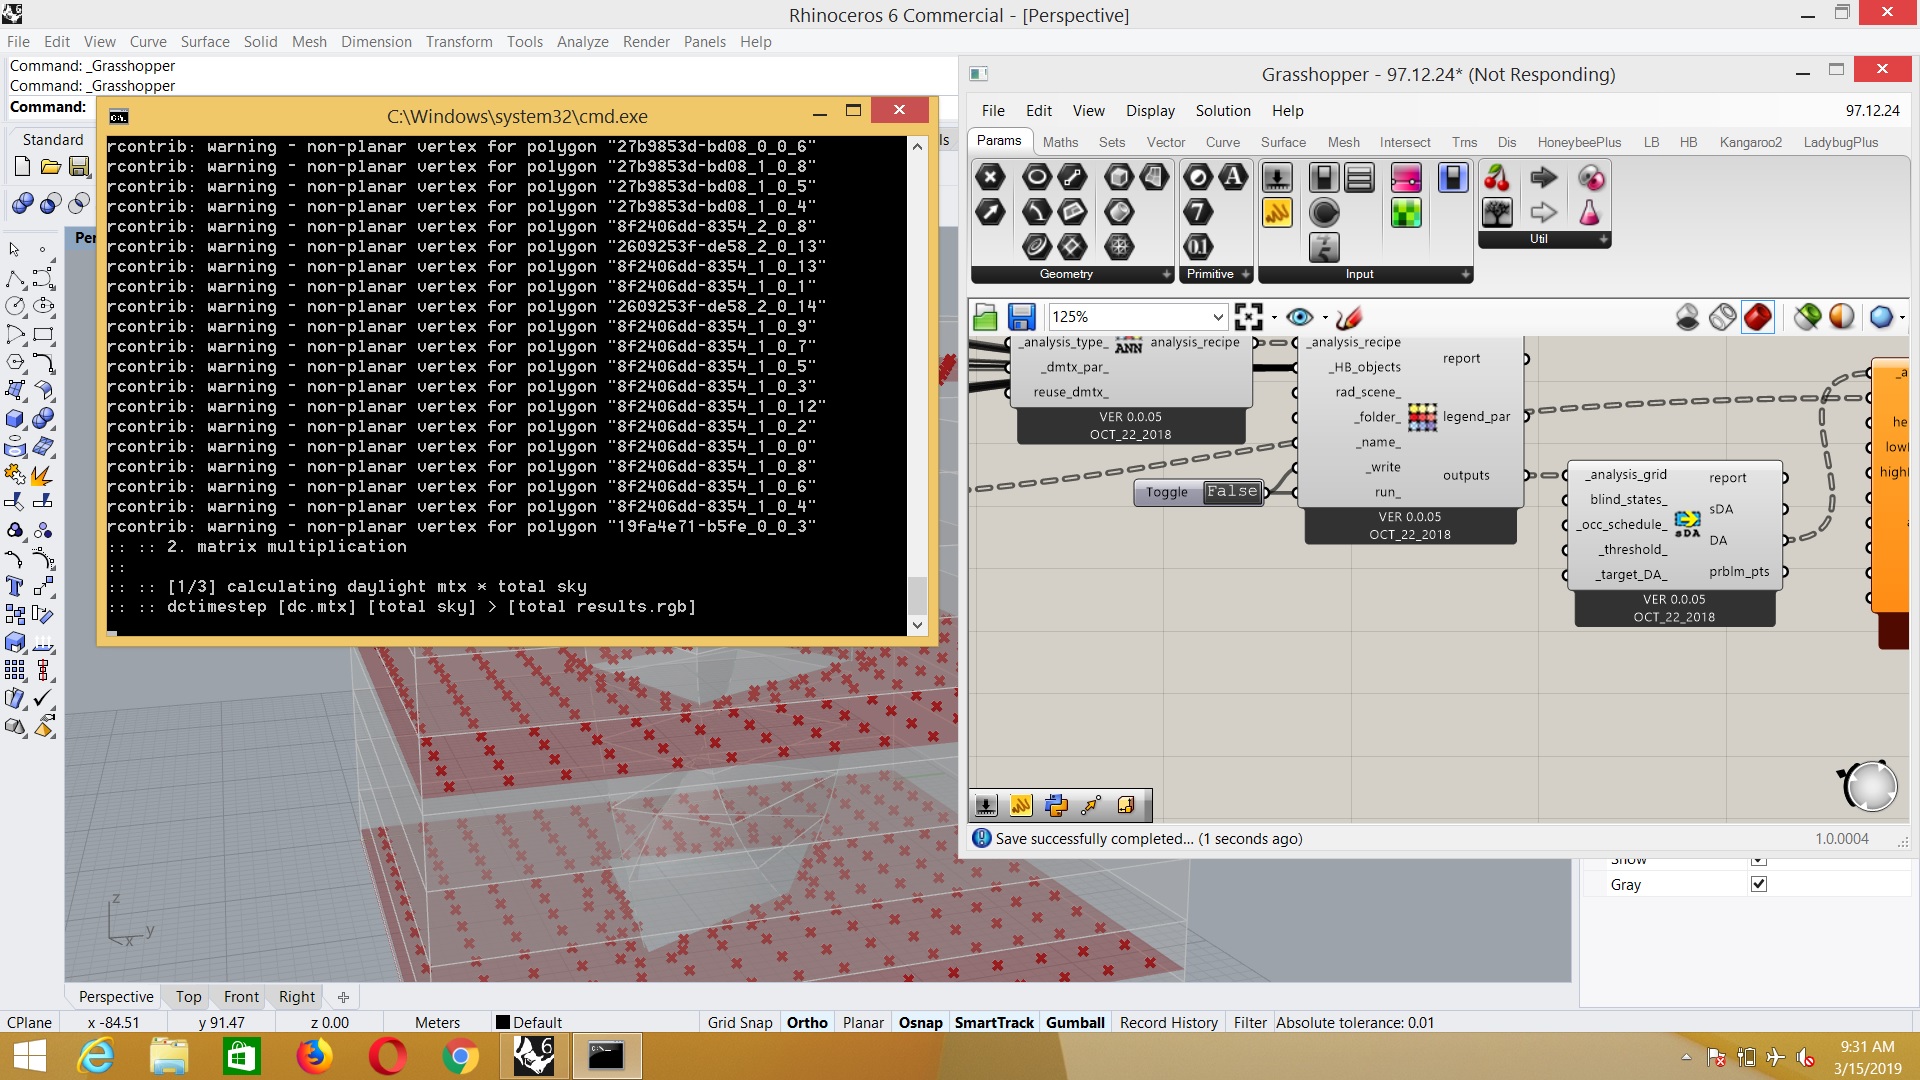The height and width of the screenshot is (1080, 1920).
Task: Open preview eye icon dropdown arrow
Action: pyautogui.click(x=1325, y=318)
